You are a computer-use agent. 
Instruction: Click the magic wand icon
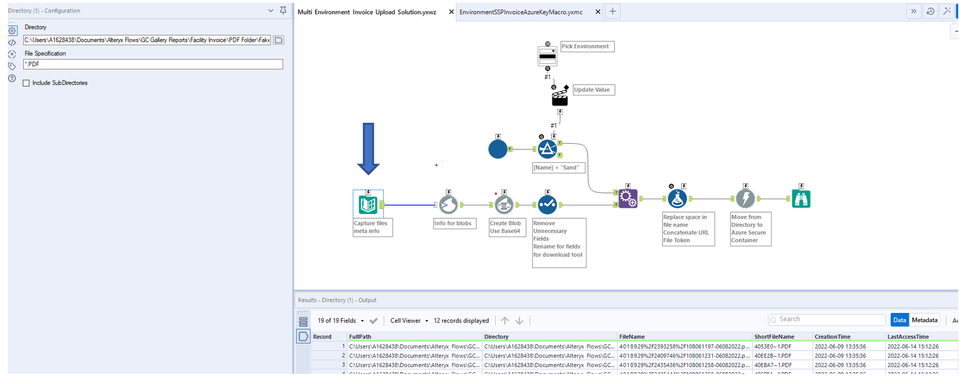[x=947, y=12]
